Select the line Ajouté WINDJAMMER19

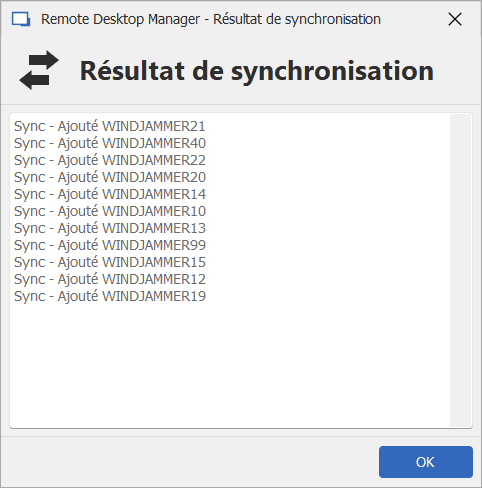(x=110, y=296)
